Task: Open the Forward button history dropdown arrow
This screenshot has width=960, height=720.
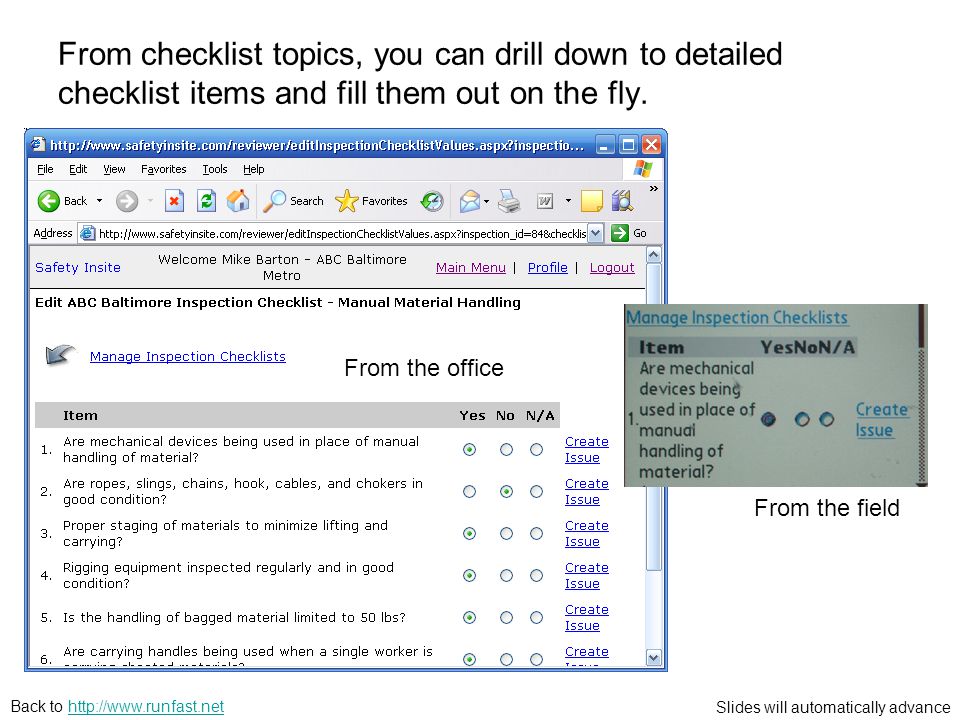Action: tap(150, 201)
